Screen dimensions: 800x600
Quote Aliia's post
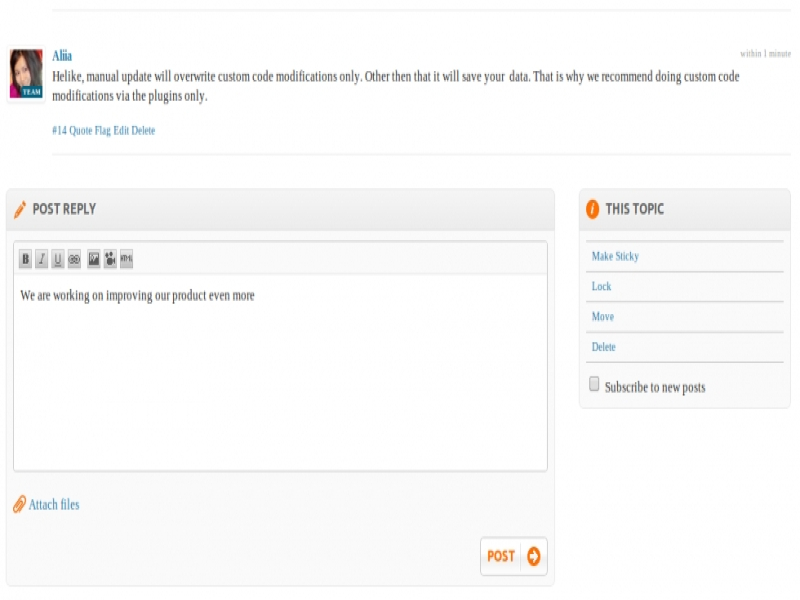(x=80, y=131)
